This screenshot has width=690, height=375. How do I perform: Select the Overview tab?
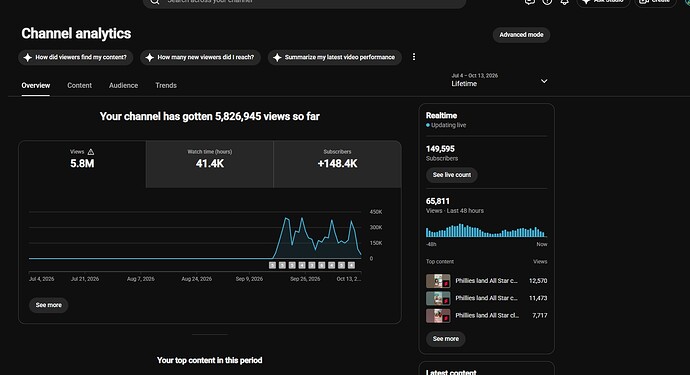pos(36,85)
